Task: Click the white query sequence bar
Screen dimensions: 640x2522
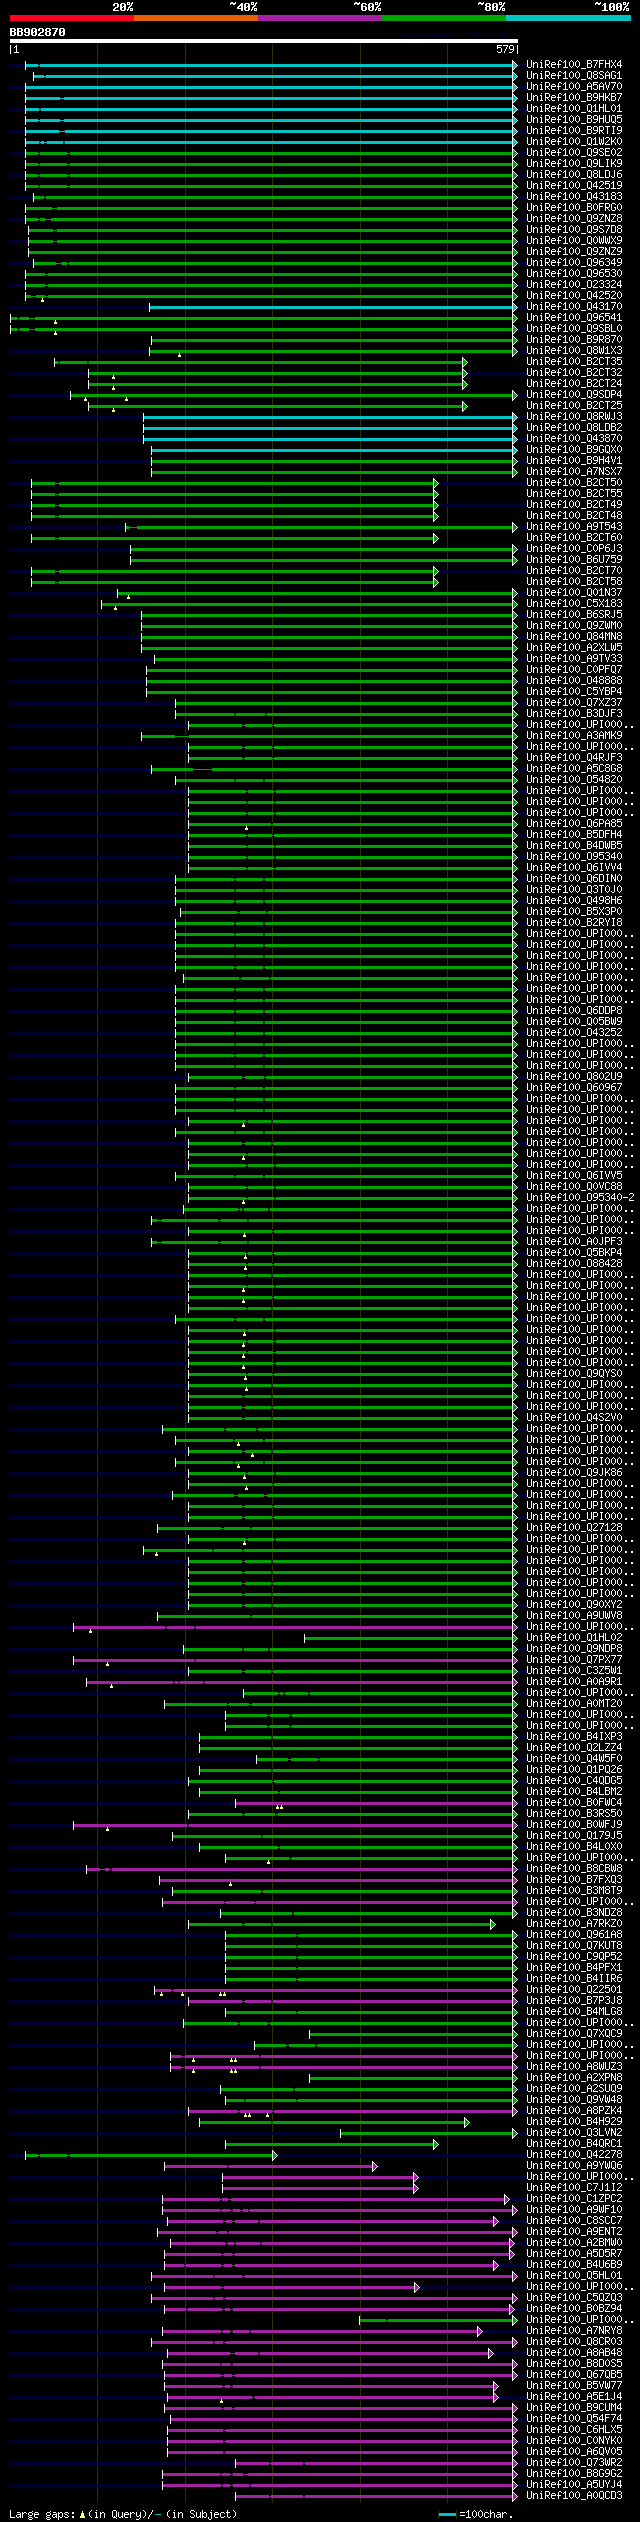Action: point(264,42)
